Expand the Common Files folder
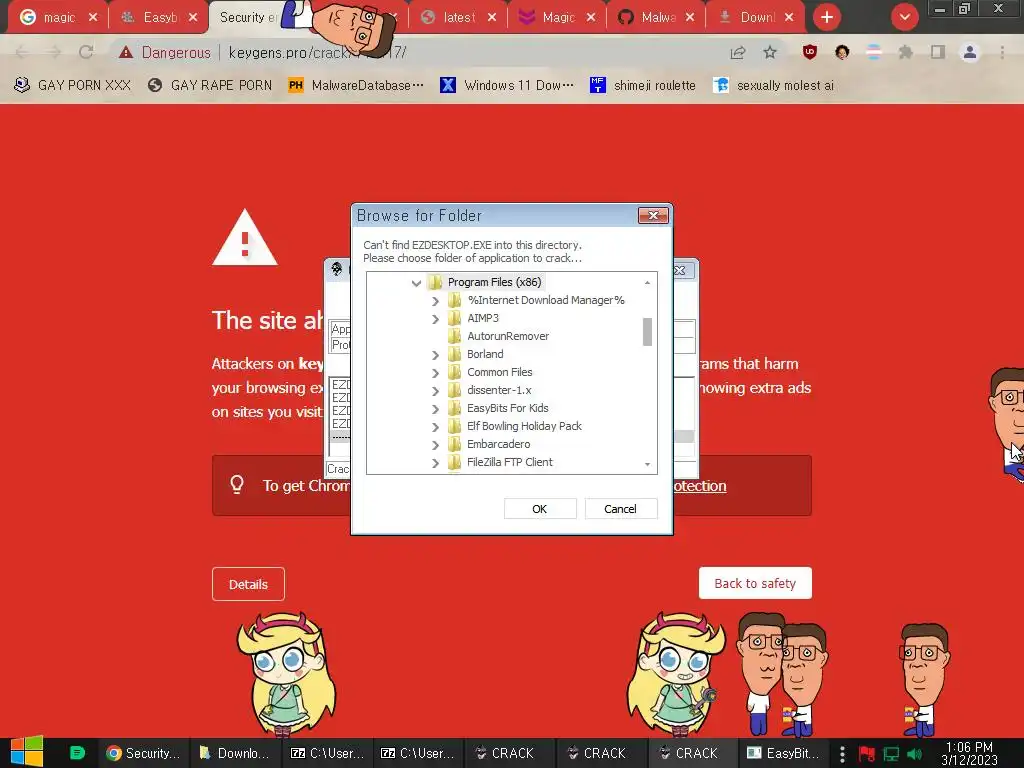The height and width of the screenshot is (768, 1024). coord(436,372)
